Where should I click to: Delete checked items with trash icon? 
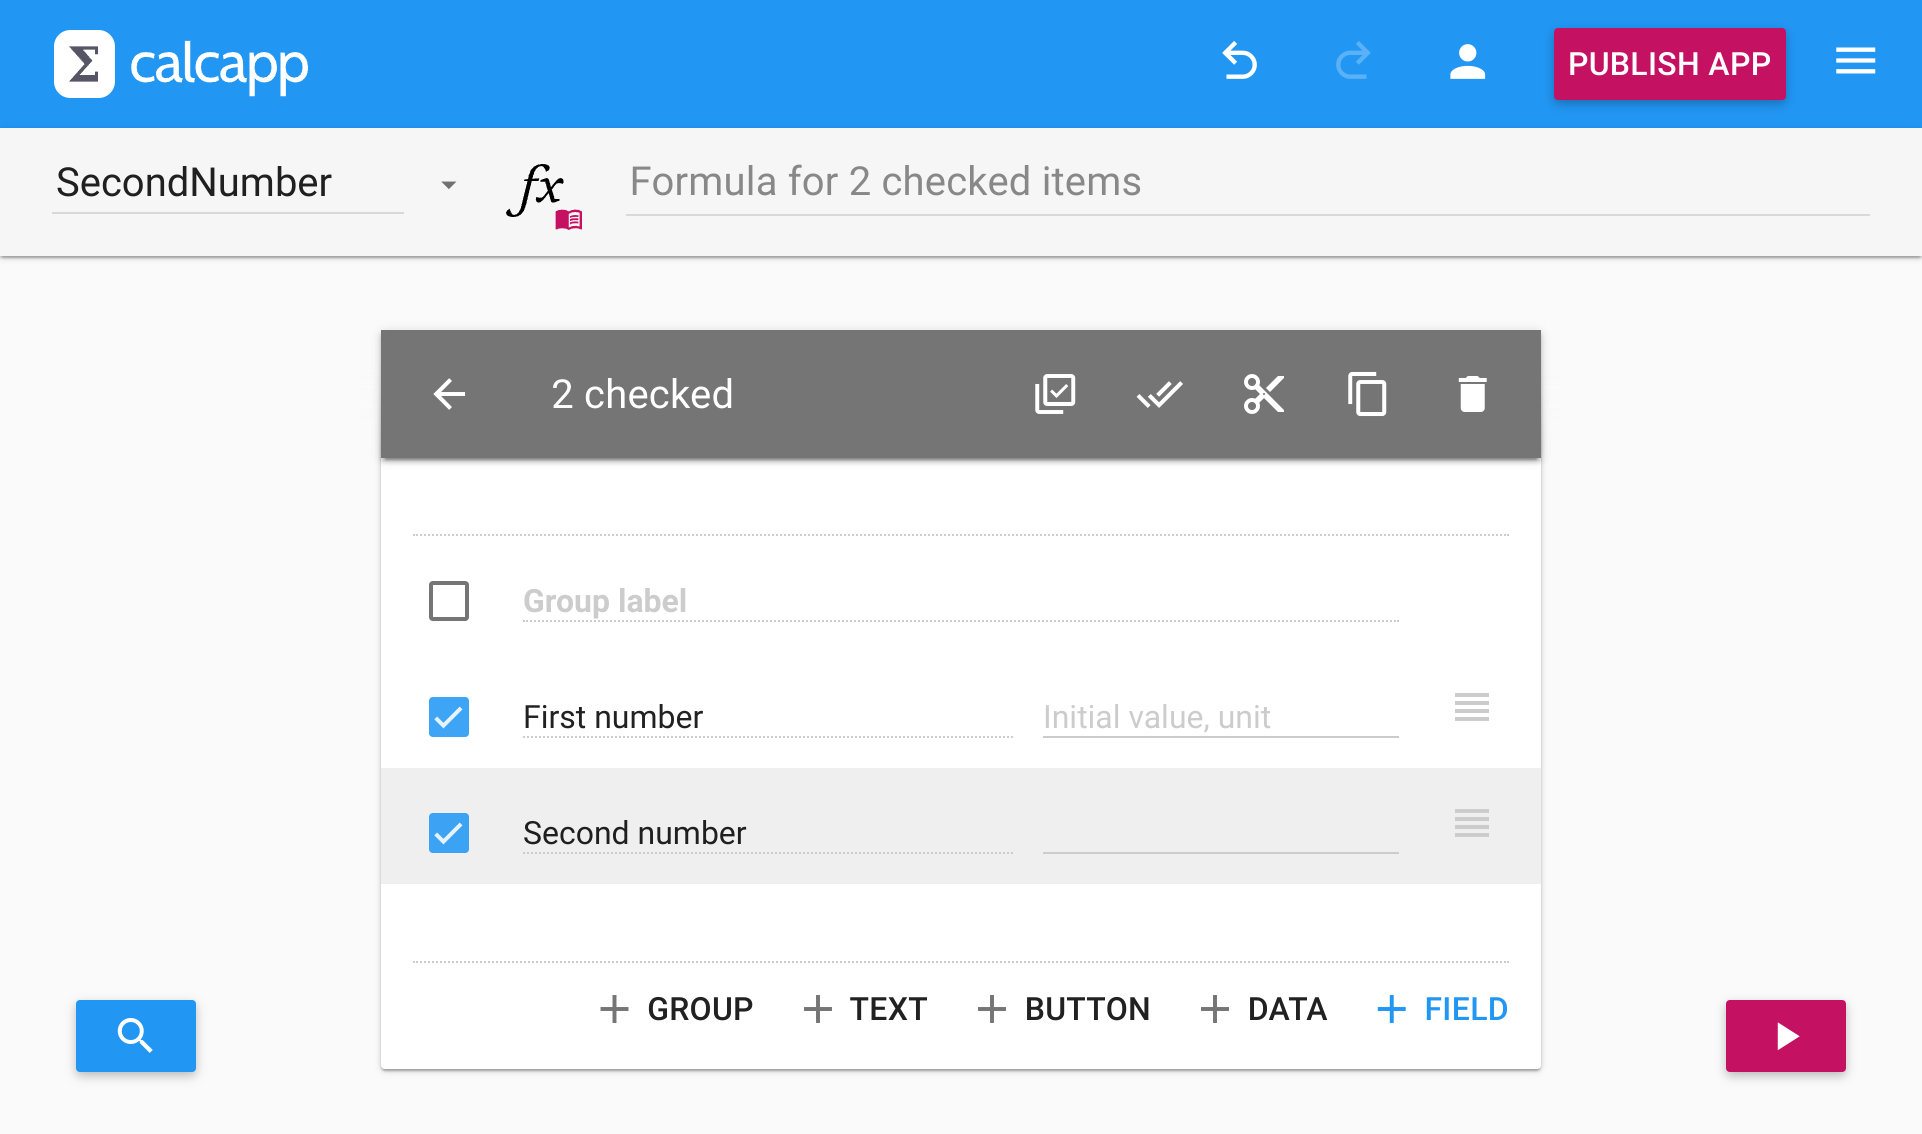[1472, 394]
